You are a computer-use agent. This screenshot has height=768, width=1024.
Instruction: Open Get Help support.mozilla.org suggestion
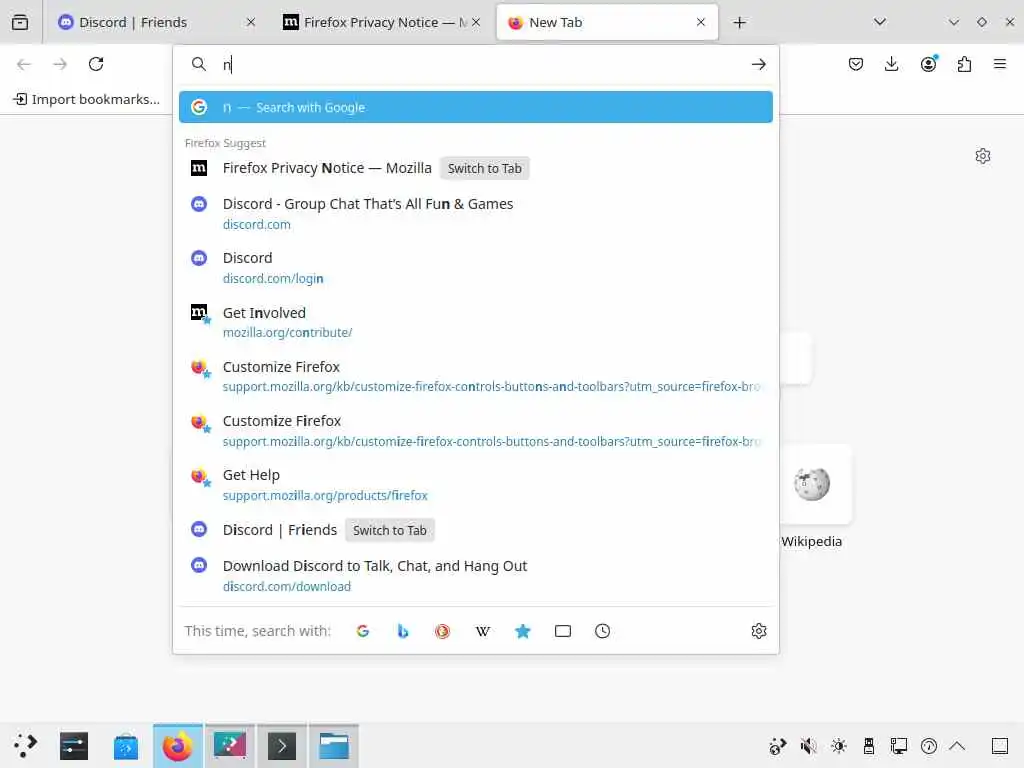tap(475, 485)
